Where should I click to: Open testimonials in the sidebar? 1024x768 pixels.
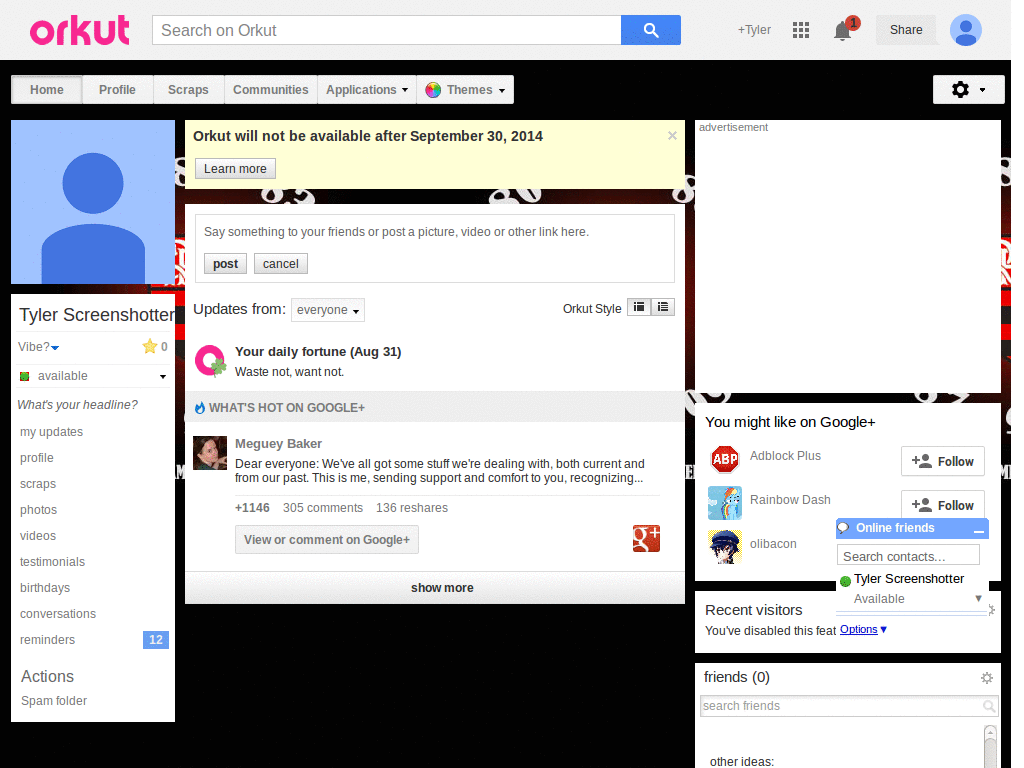pos(52,562)
